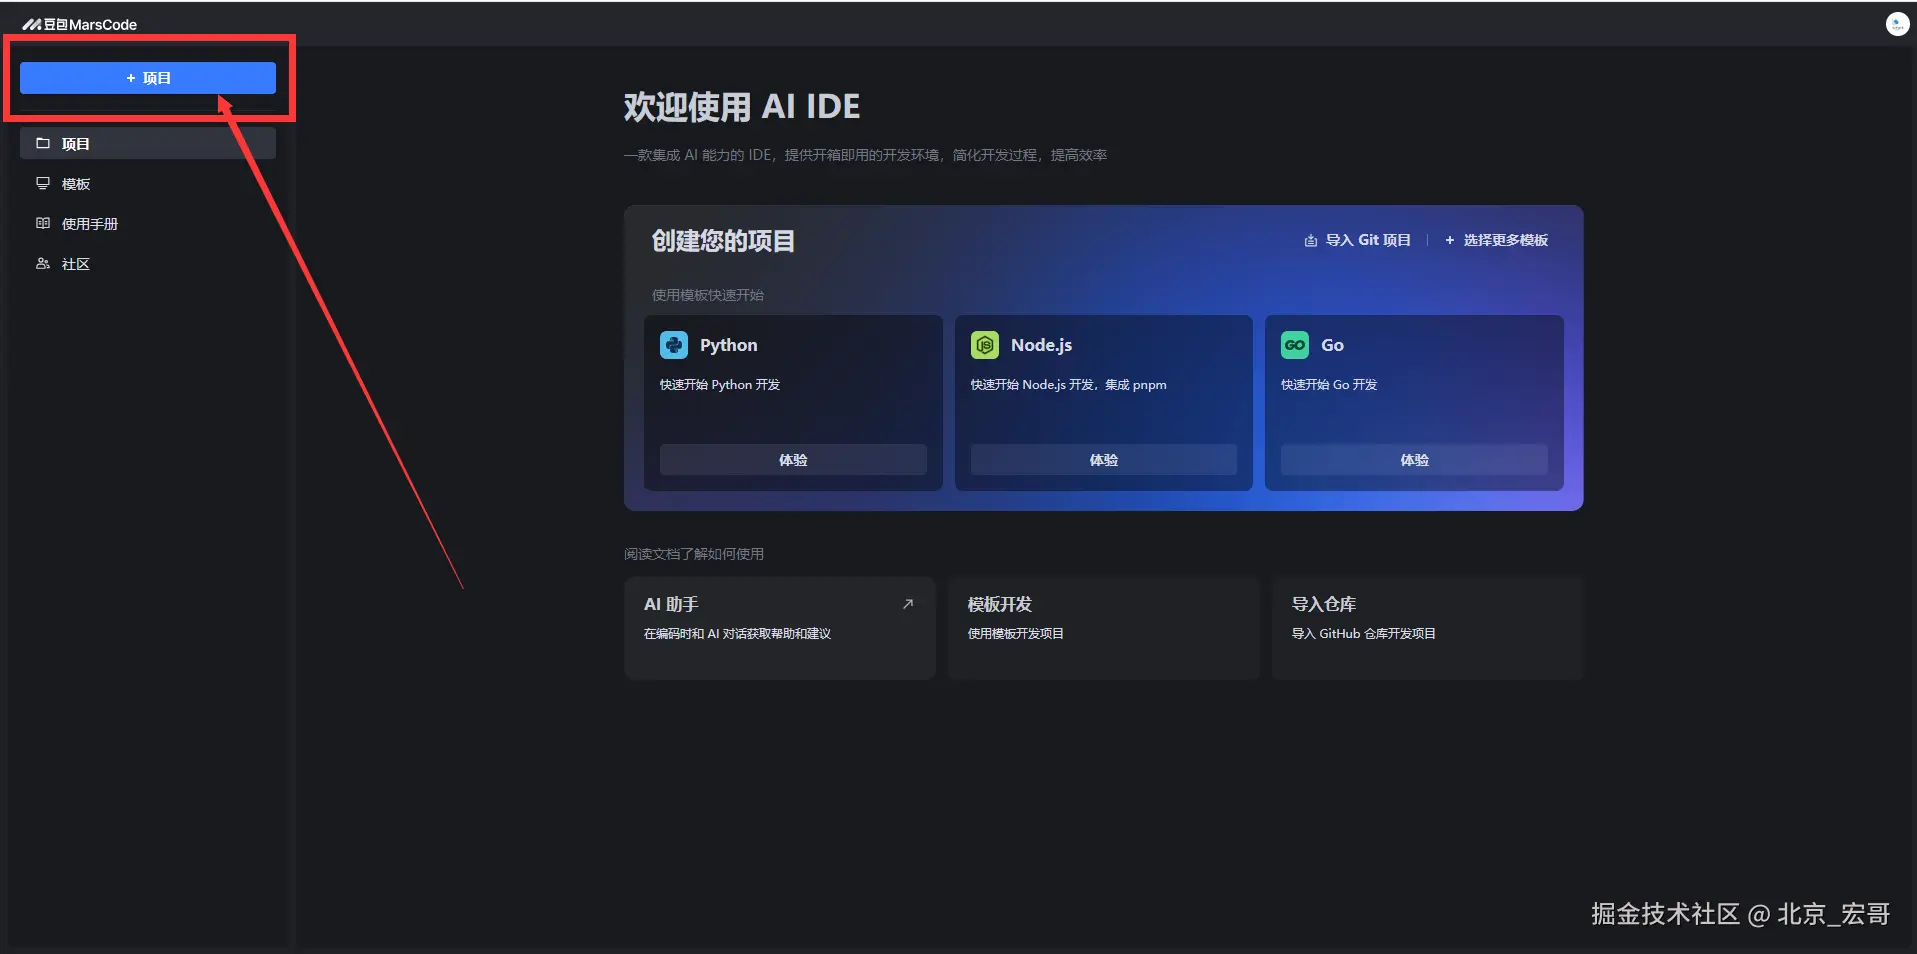Click the '欢迎使用 AI IDE' heading

point(742,107)
